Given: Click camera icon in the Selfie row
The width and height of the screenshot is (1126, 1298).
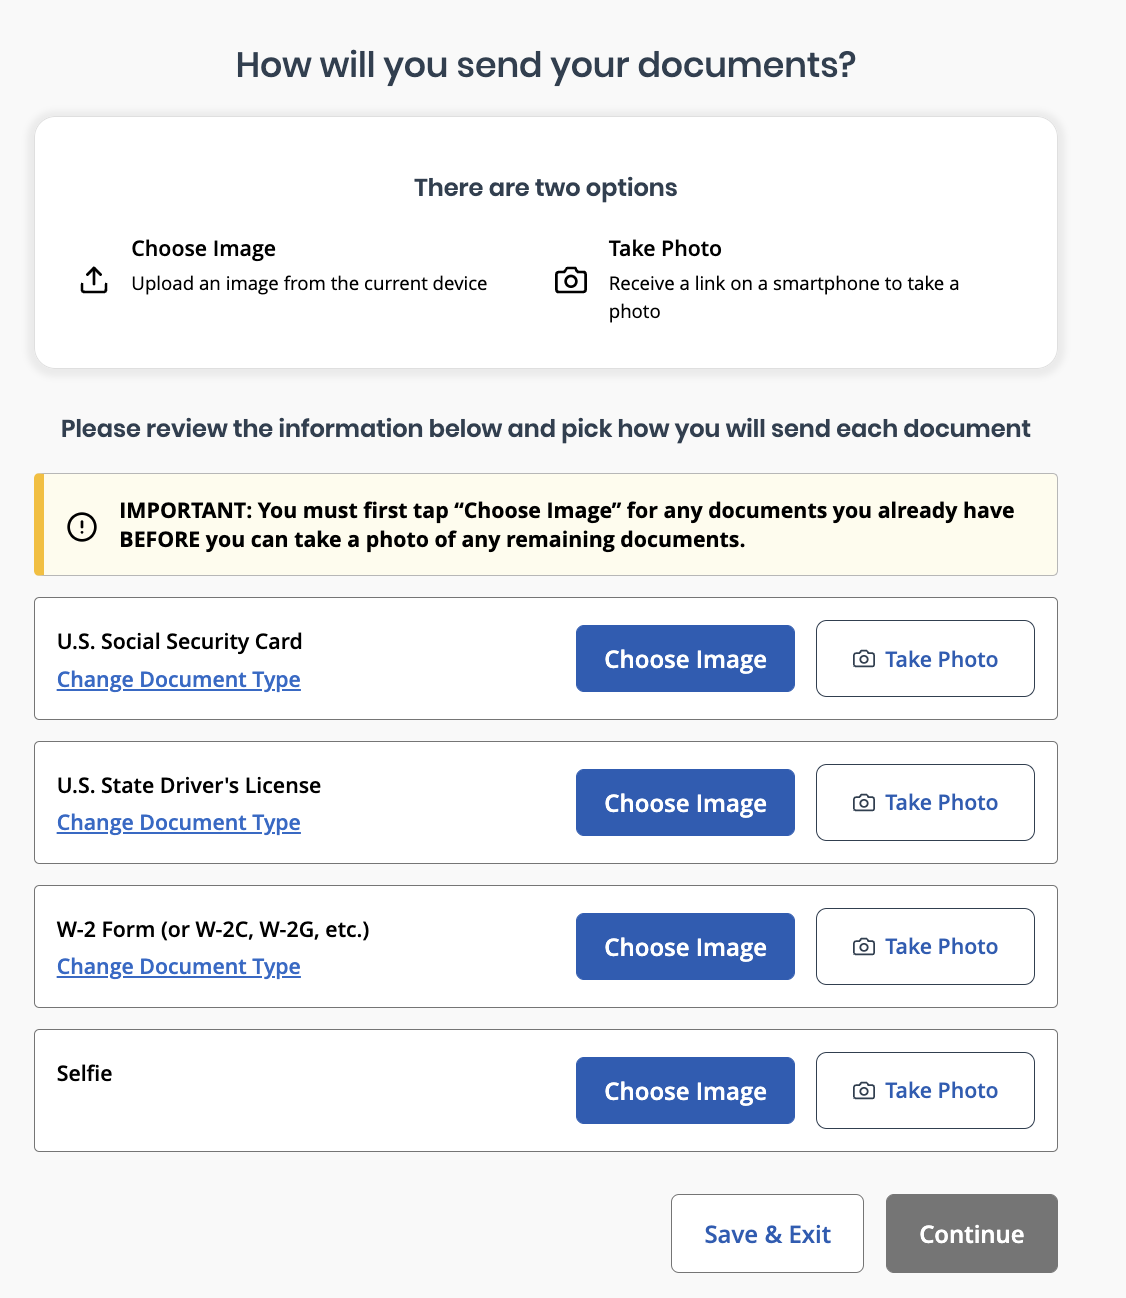Looking at the screenshot, I should click(864, 1091).
